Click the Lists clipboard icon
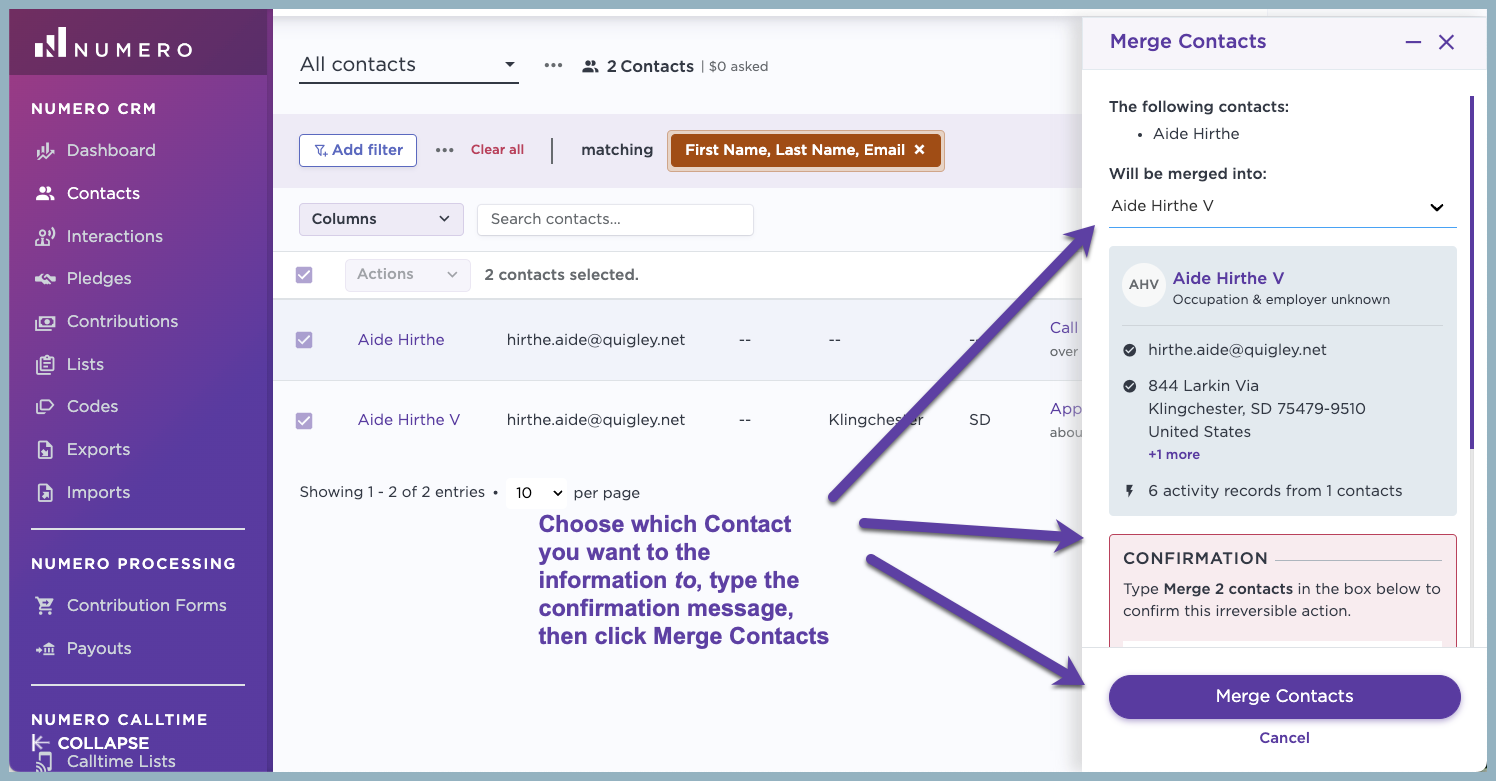The width and height of the screenshot is (1496, 781). tap(45, 365)
